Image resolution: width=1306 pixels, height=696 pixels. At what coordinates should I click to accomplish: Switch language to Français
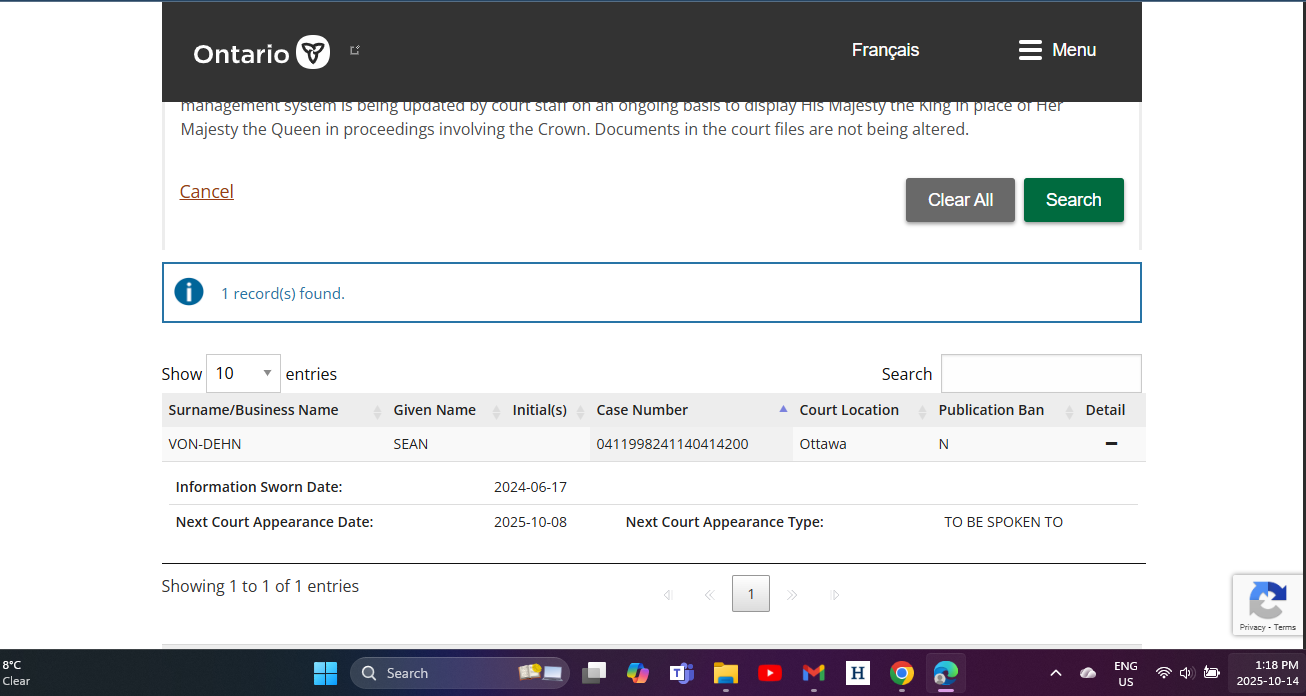point(885,50)
